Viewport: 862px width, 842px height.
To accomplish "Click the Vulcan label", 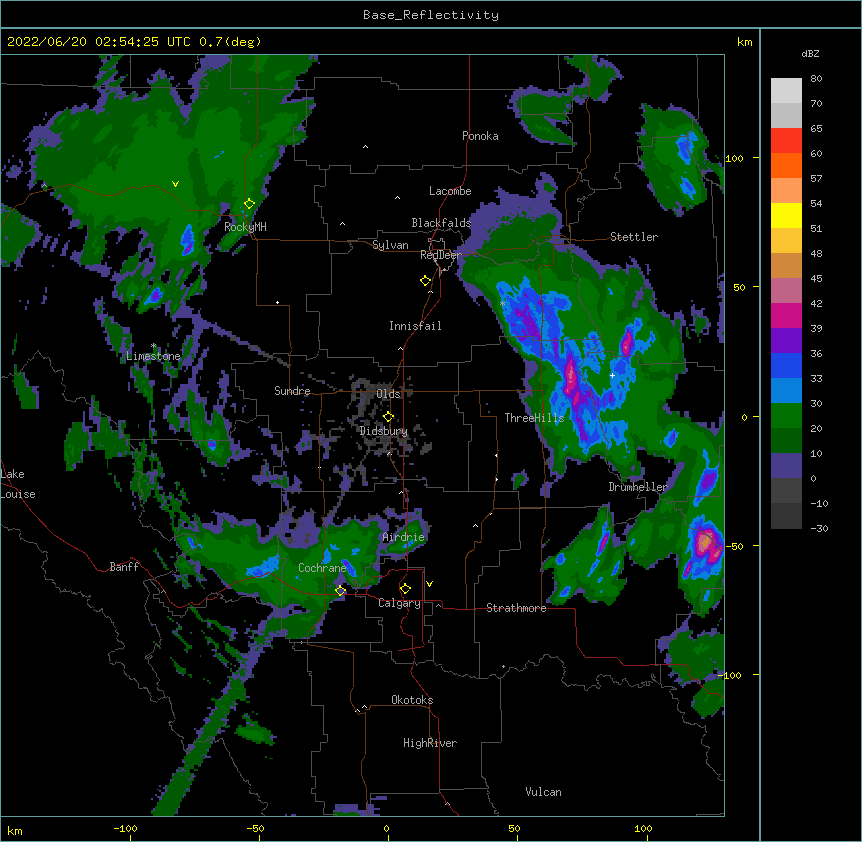I will pos(543,792).
